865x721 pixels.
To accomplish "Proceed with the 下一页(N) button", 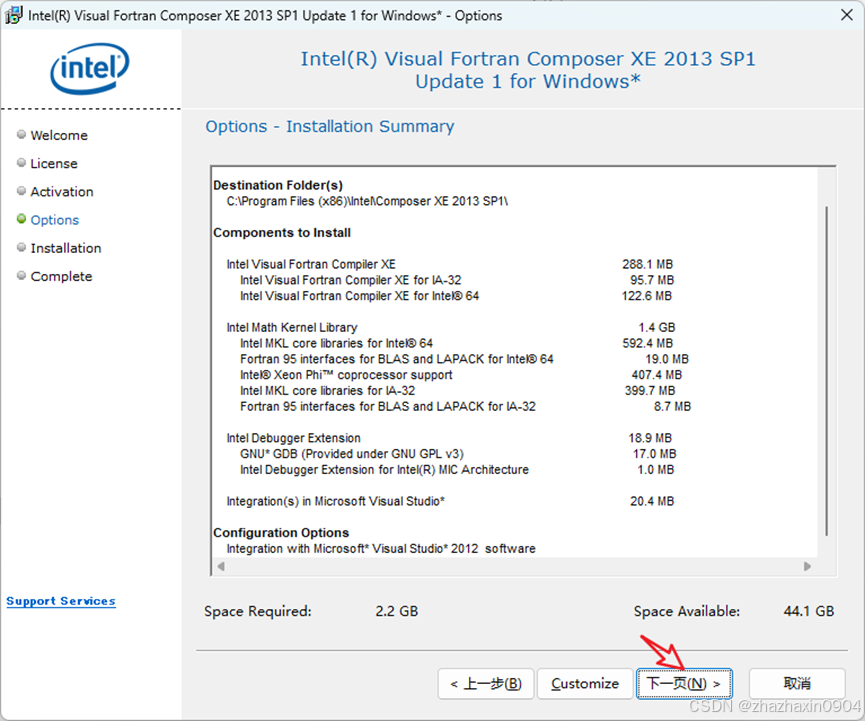I will (684, 684).
